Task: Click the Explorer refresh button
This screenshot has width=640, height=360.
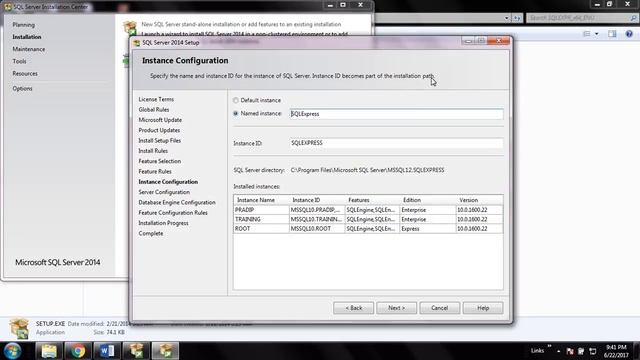Action: [x=517, y=18]
